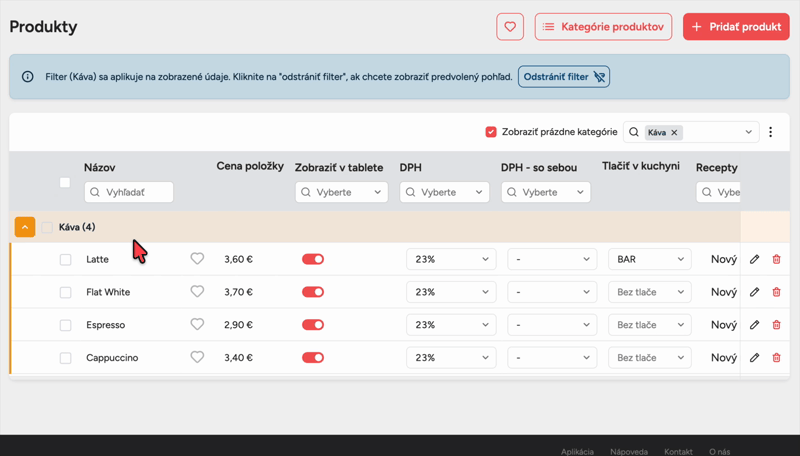The image size is (800, 456).
Task: Edit the Latte row with pencil icon
Action: (754, 259)
